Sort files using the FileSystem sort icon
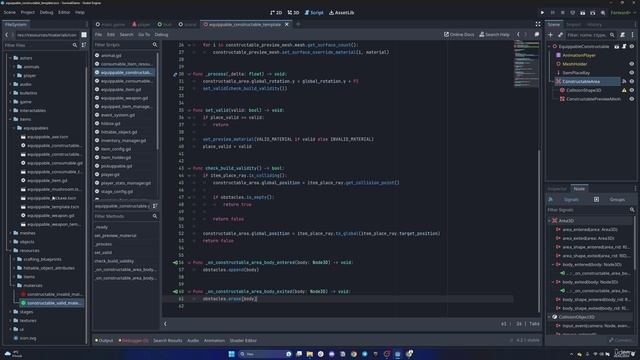 point(84,45)
